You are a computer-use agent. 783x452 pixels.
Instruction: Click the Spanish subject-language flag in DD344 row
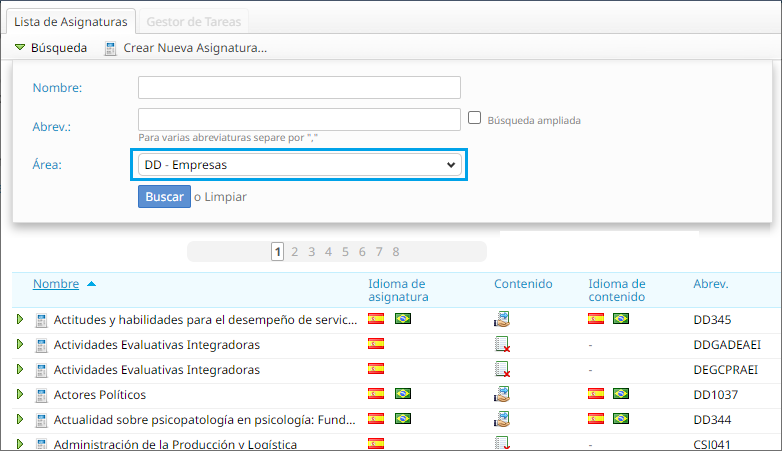pos(376,419)
